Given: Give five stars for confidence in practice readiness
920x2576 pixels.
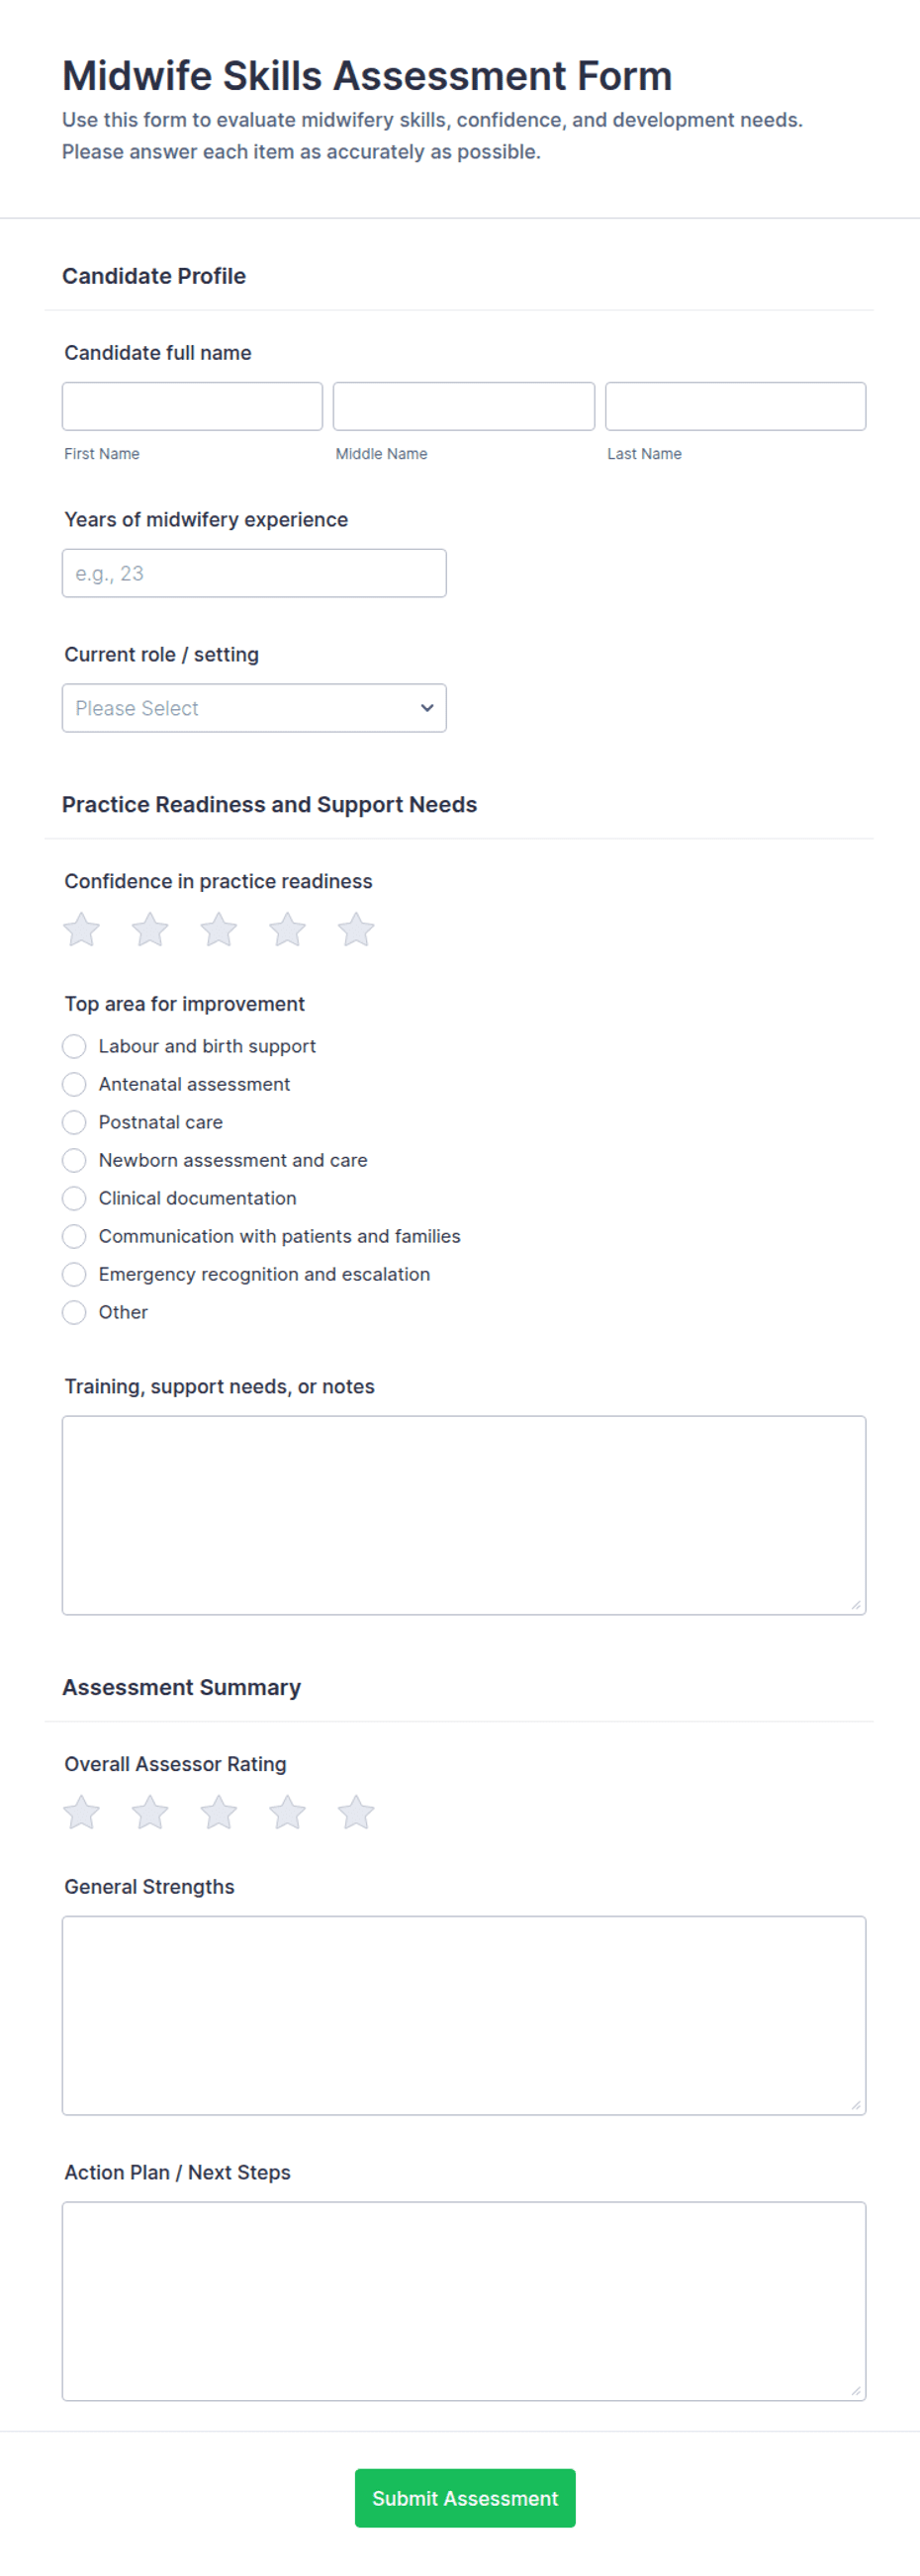Looking at the screenshot, I should (355, 930).
